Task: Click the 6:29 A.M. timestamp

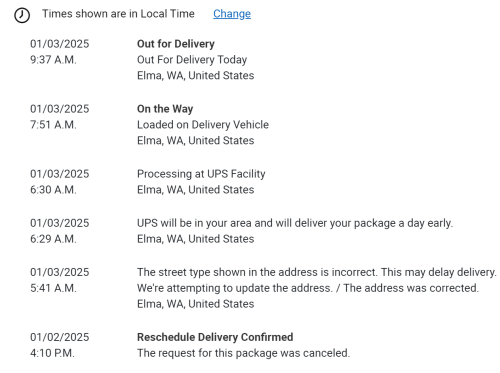Action: 53,239
